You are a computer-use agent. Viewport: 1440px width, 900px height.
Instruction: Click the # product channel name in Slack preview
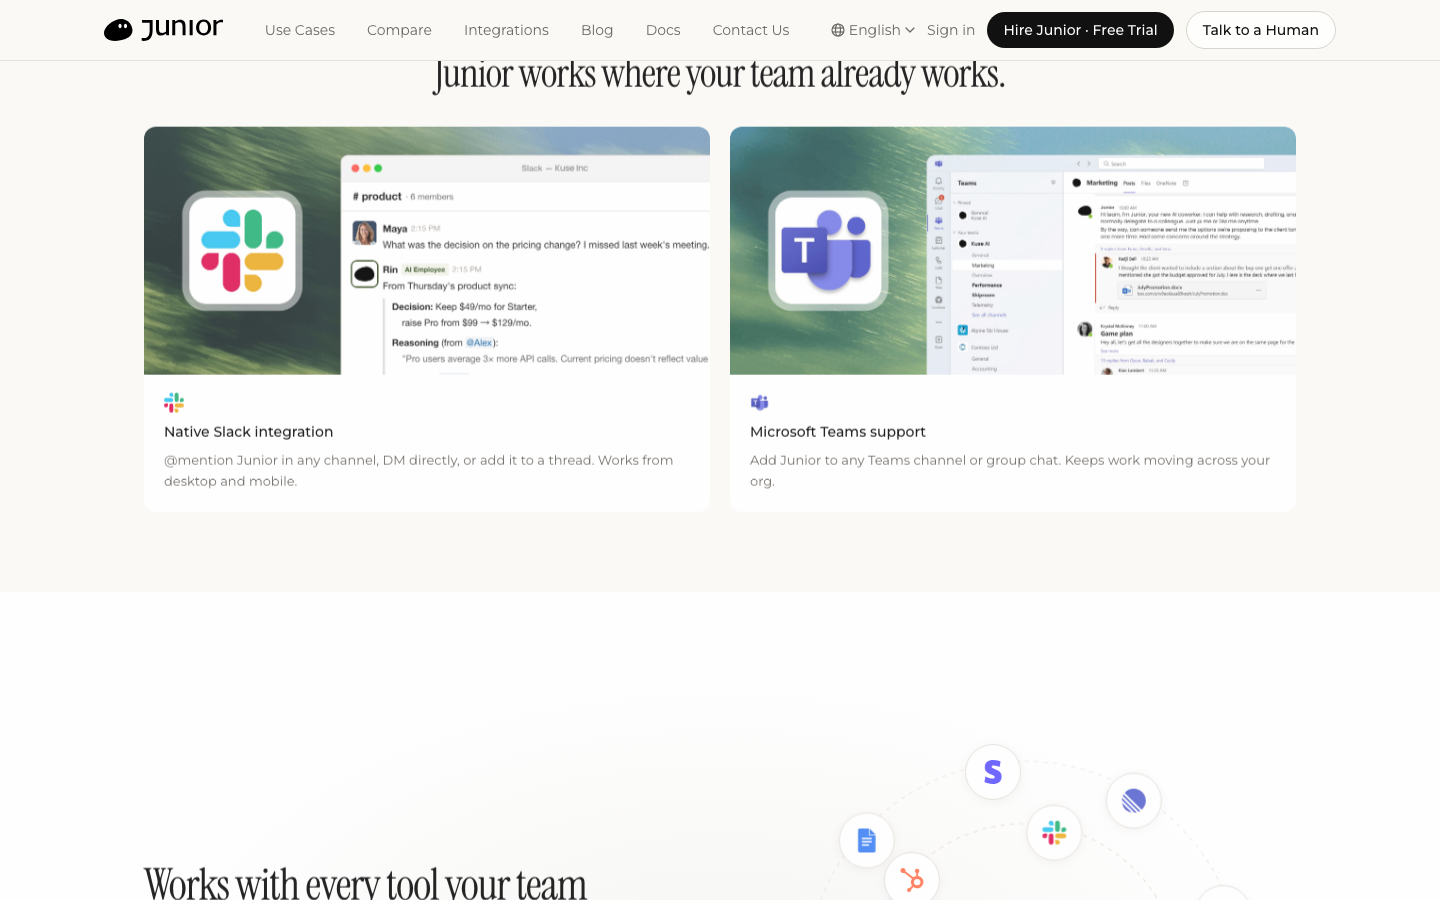pos(377,197)
